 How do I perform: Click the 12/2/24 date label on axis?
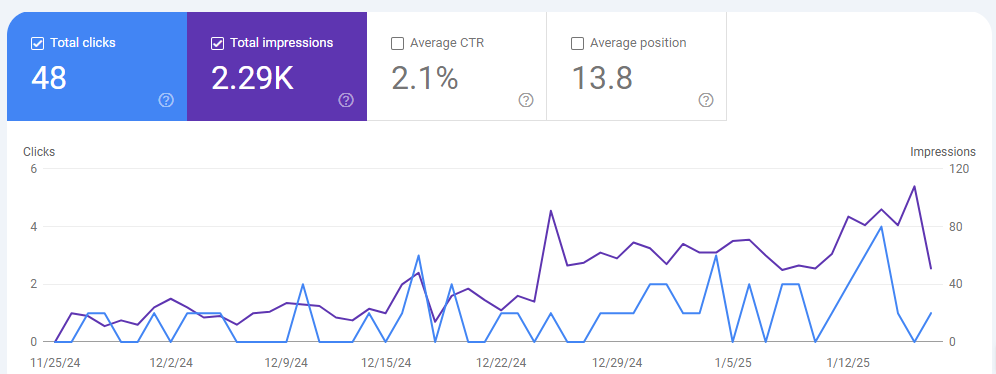[171, 363]
